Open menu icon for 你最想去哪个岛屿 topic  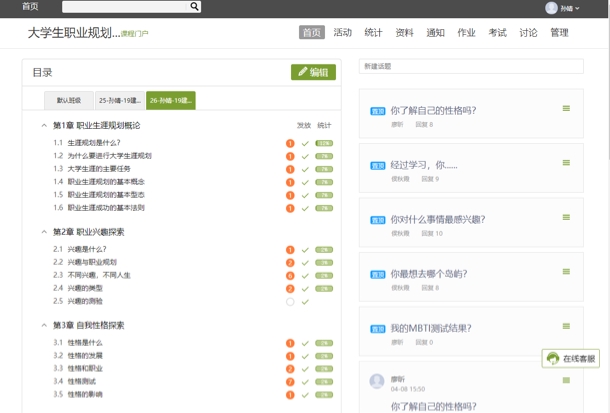566,271
